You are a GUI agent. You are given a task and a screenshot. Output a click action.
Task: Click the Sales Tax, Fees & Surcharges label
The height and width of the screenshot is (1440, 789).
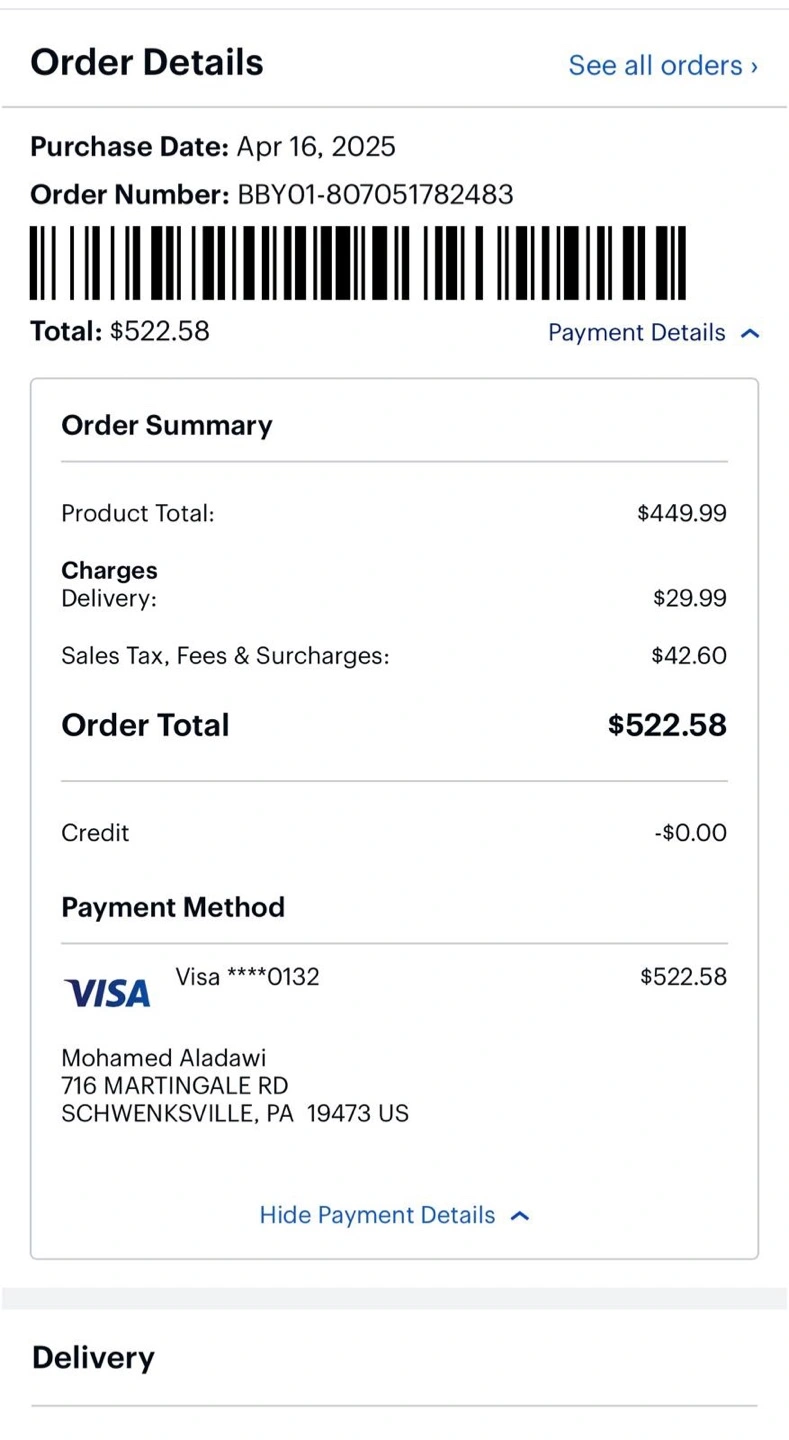(x=225, y=656)
